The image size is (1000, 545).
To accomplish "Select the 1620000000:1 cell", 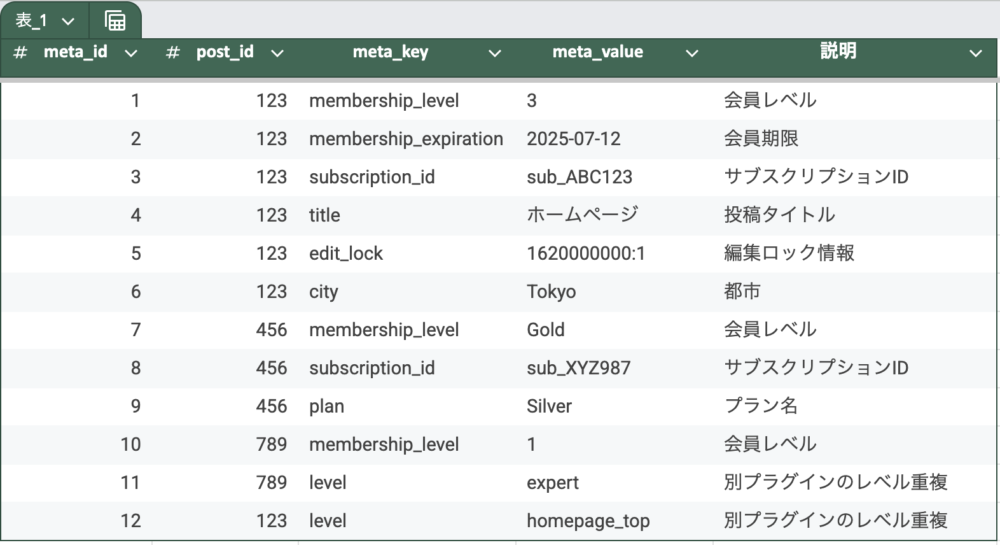I will pos(585,254).
